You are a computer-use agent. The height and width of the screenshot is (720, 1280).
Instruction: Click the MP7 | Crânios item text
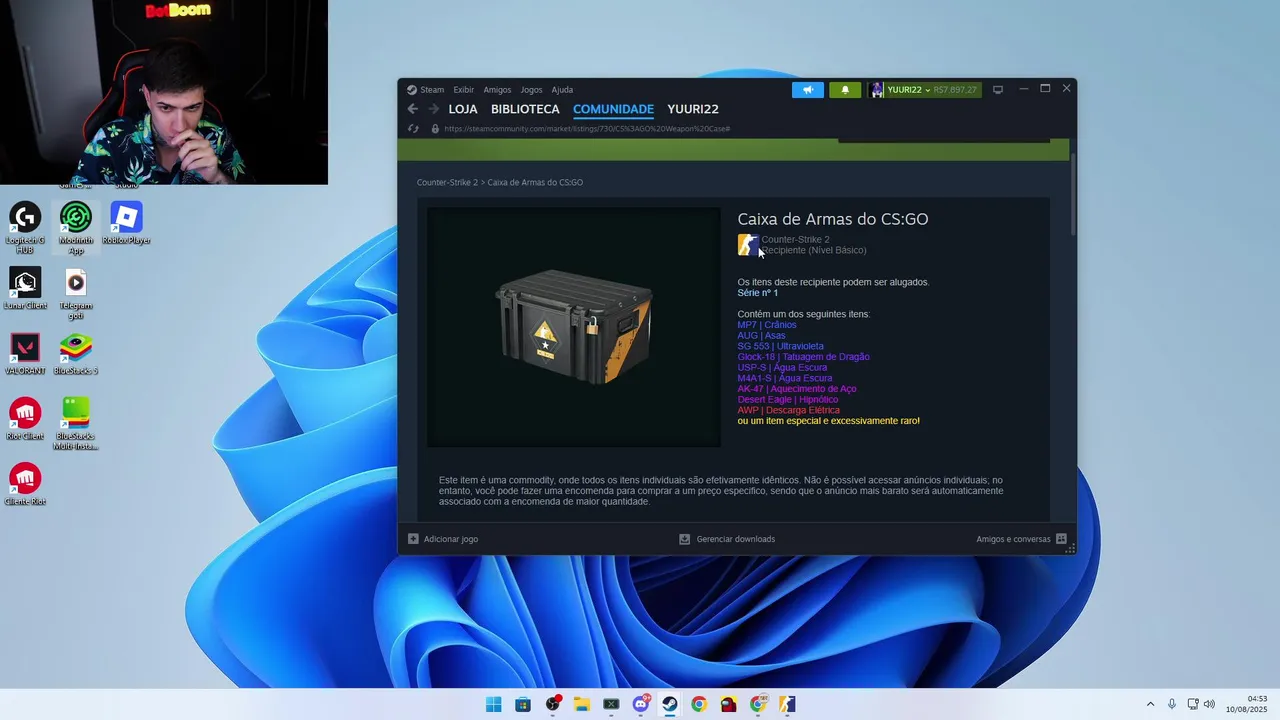coord(767,325)
